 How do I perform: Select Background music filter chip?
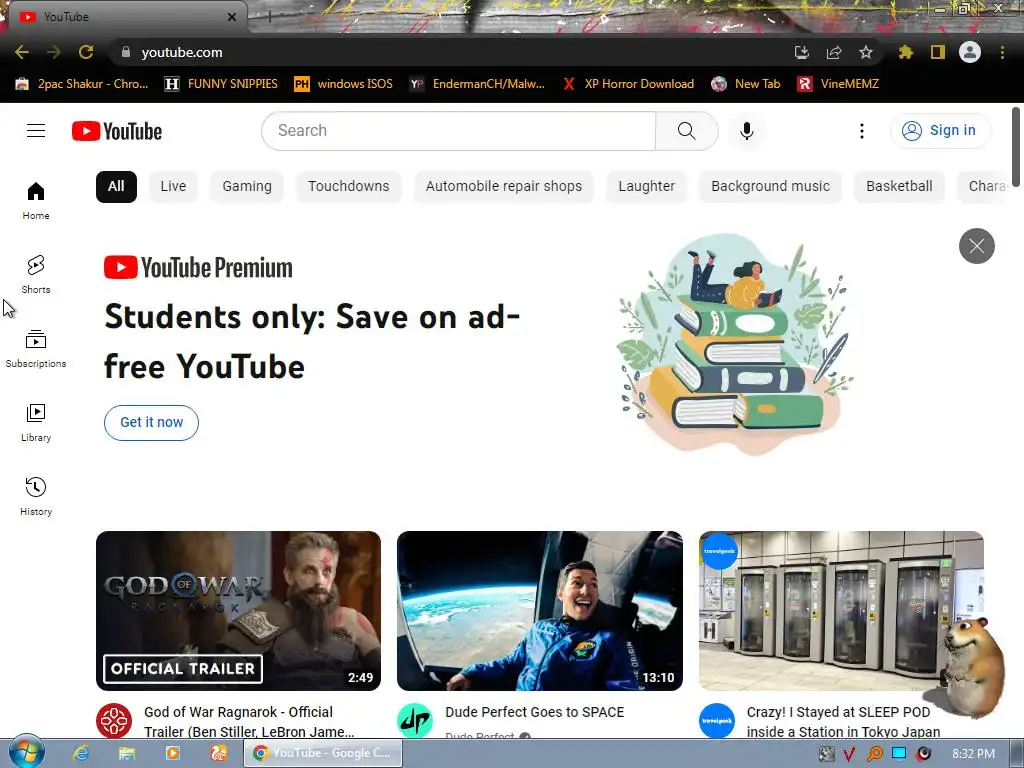[771, 186]
